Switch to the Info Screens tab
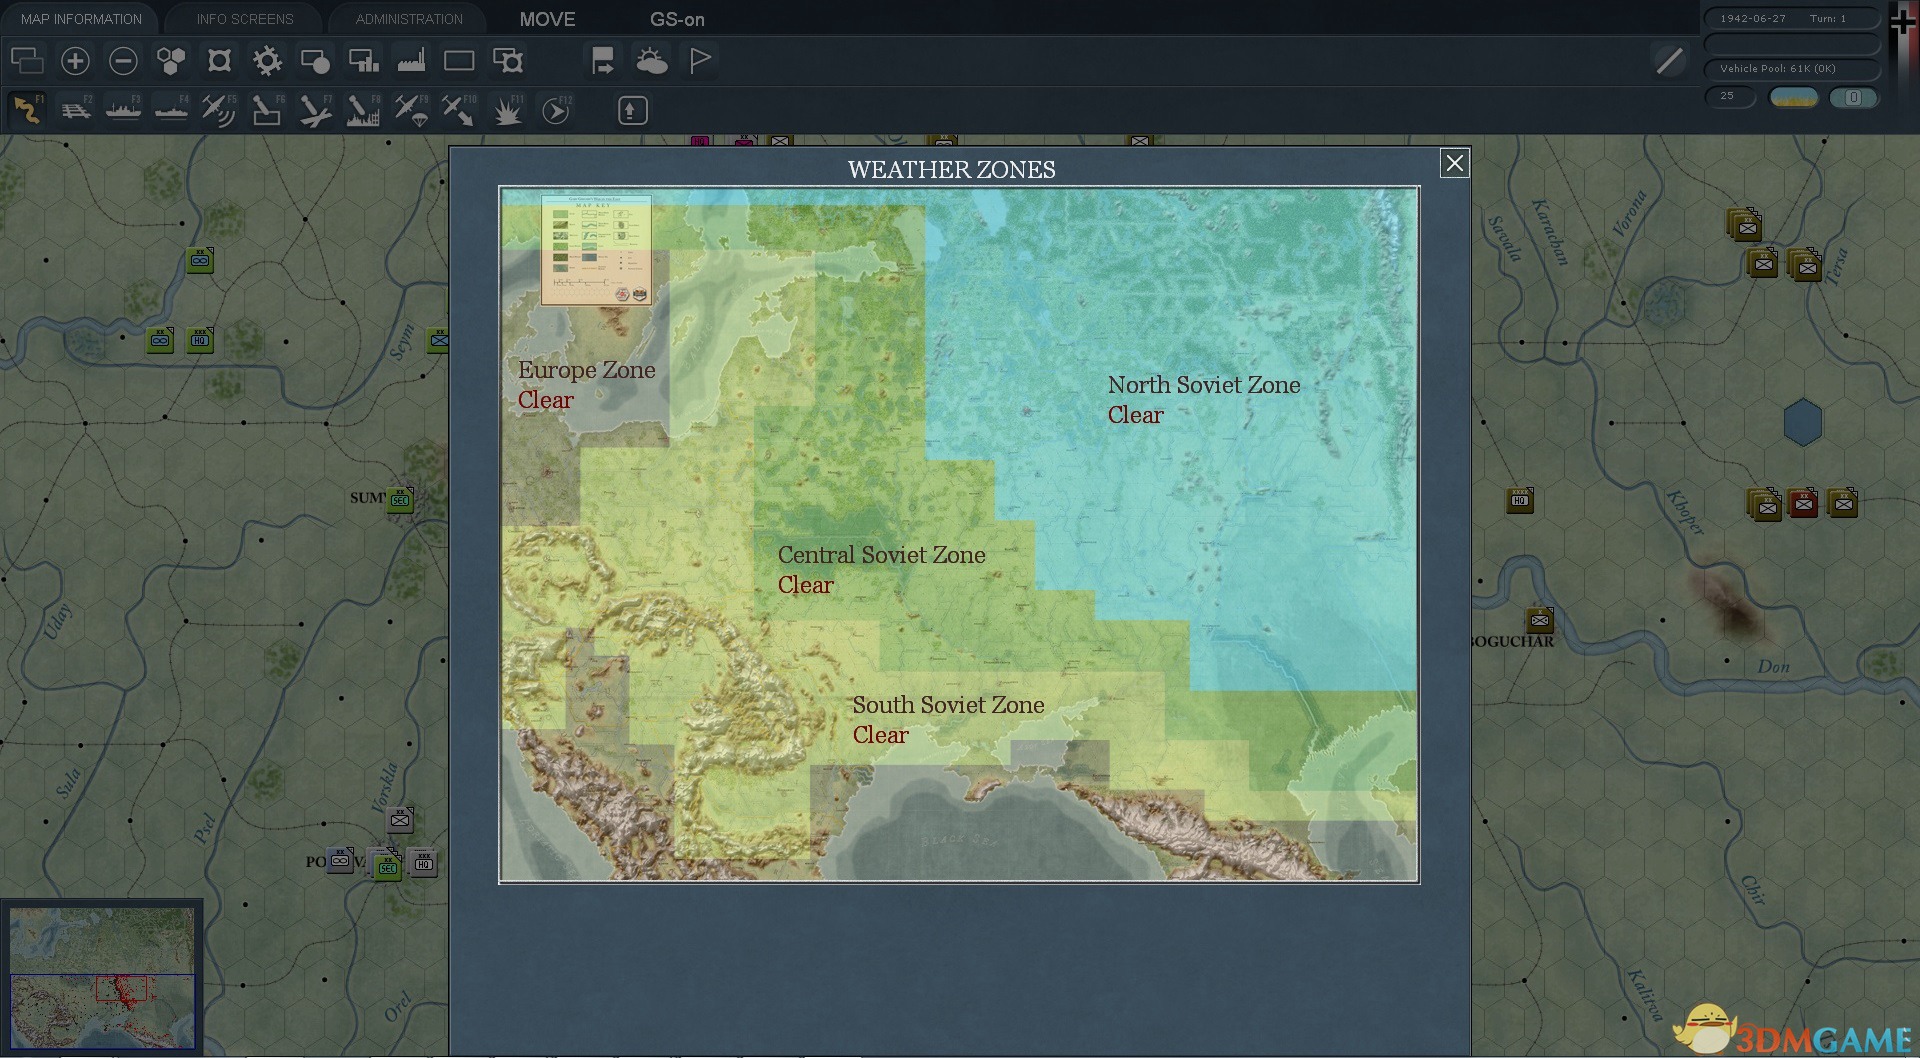The width and height of the screenshot is (1920, 1058). pyautogui.click(x=245, y=19)
